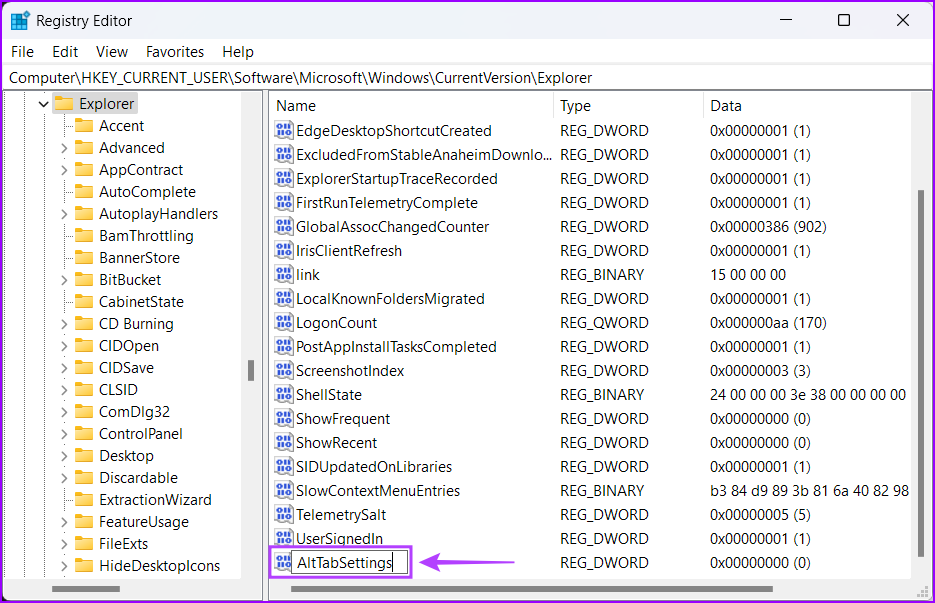Click the values pane vertical scrollbar
935x603 pixels.
[x=921, y=373]
